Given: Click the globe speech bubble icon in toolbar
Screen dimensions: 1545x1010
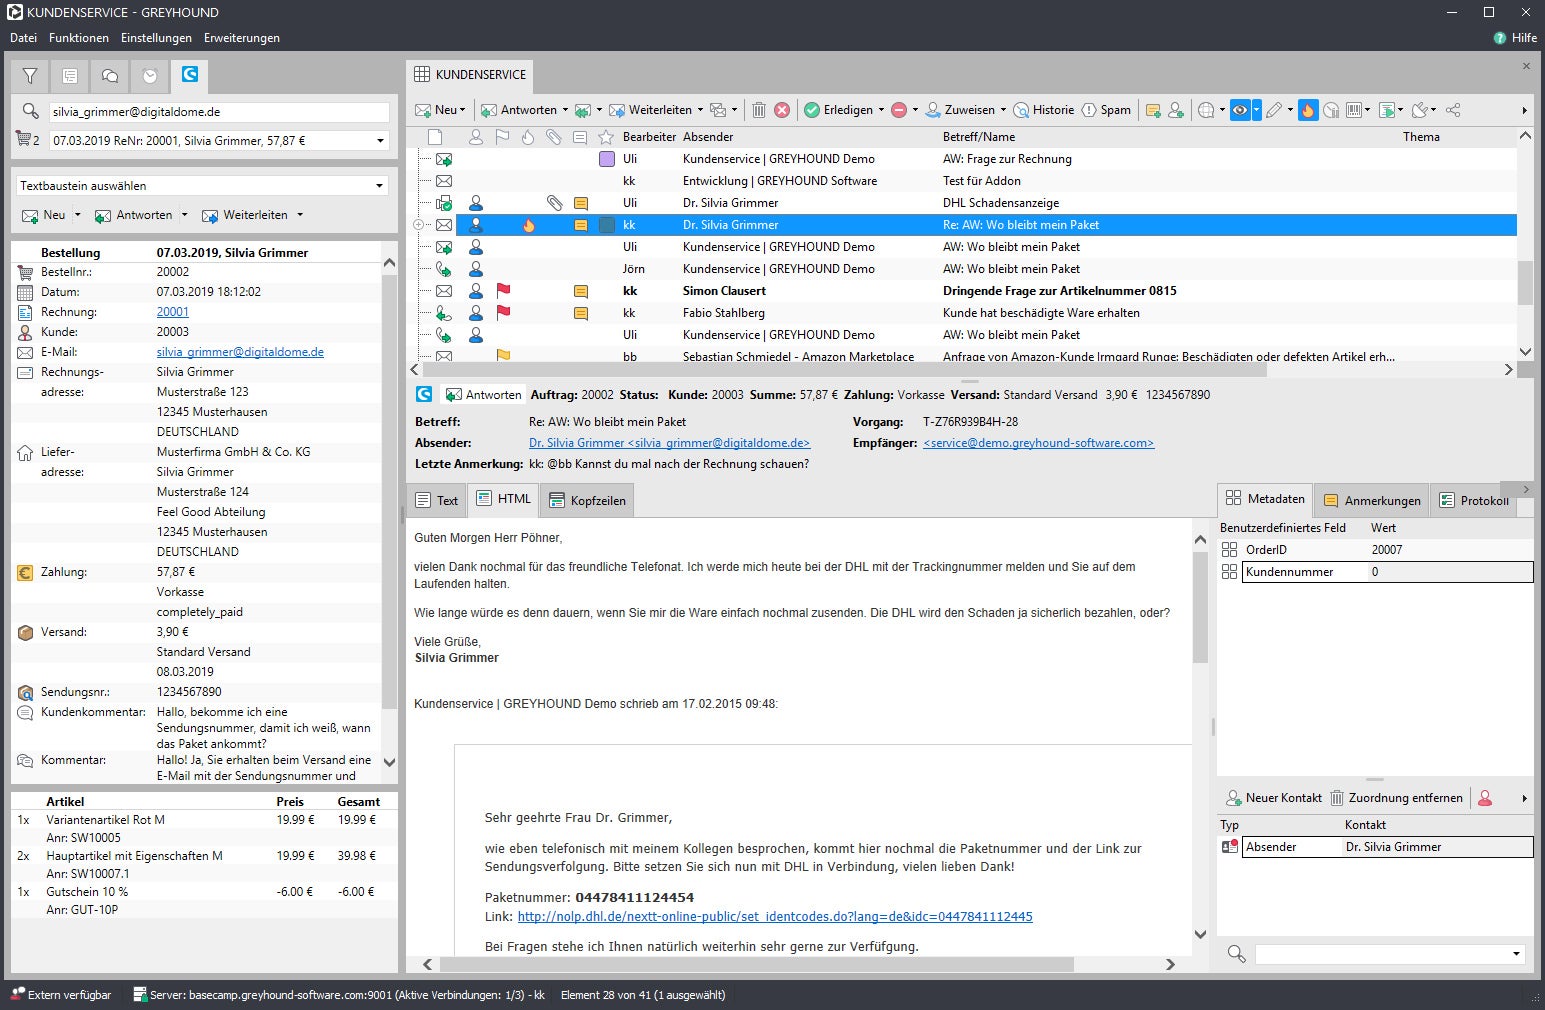Looking at the screenshot, I should coord(1207,110).
